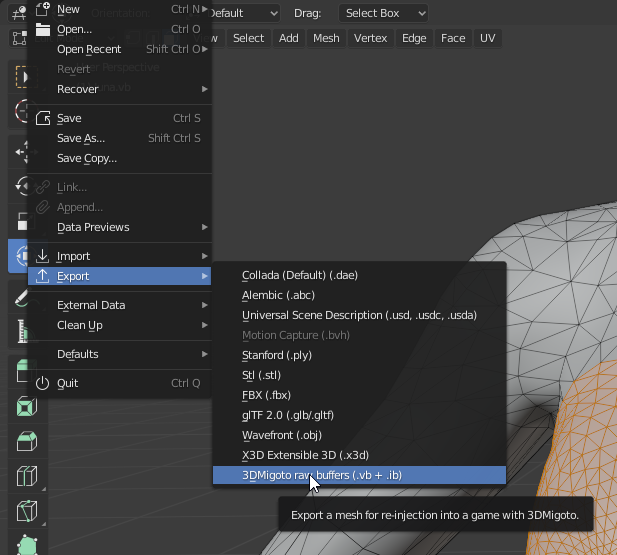
Task: Open the Export submenu entry
Action: click(x=119, y=276)
